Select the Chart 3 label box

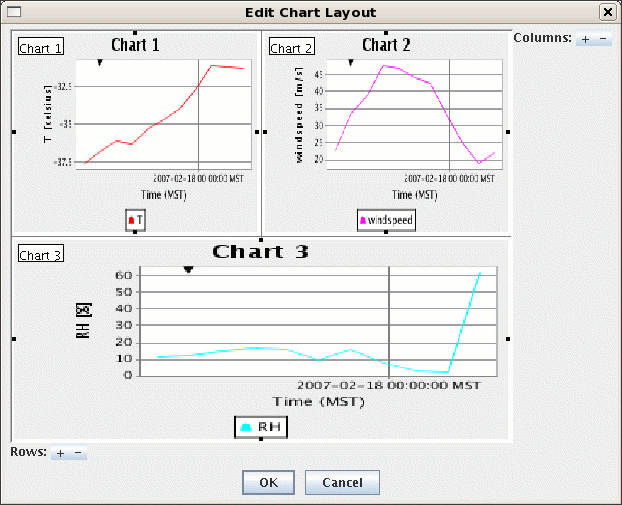click(41, 255)
